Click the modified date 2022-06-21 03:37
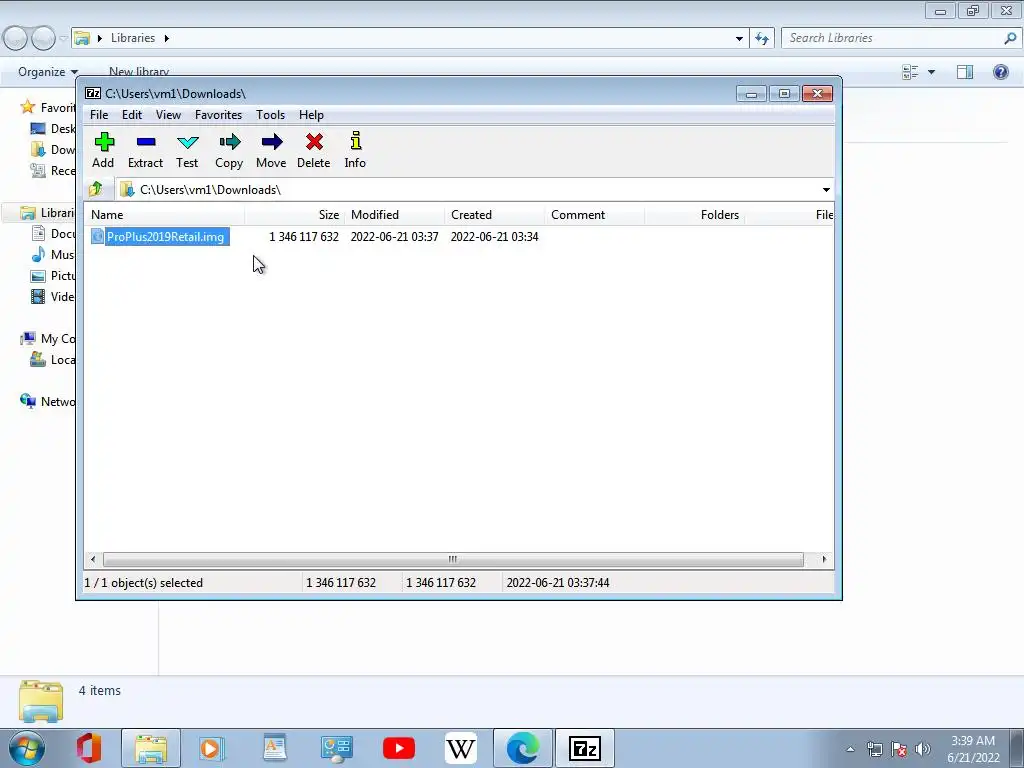 [394, 236]
